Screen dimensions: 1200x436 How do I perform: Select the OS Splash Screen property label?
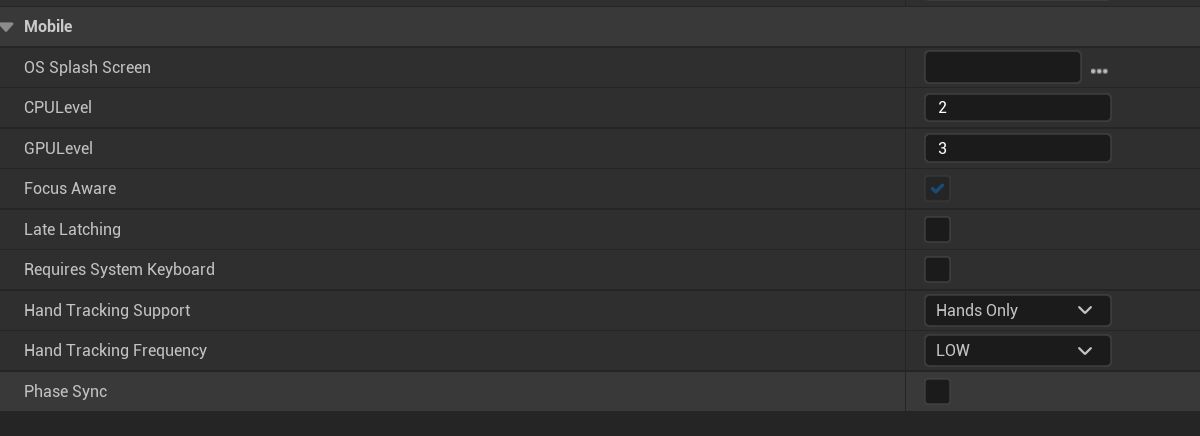click(x=87, y=68)
